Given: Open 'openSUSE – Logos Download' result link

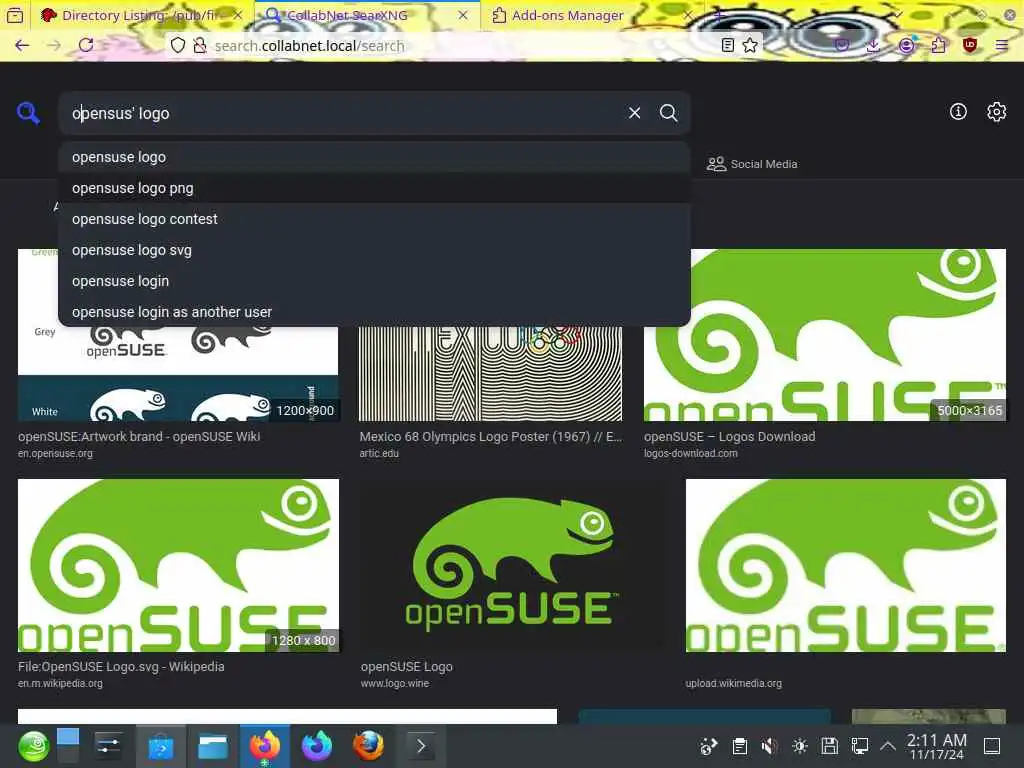Looking at the screenshot, I should click(x=729, y=436).
